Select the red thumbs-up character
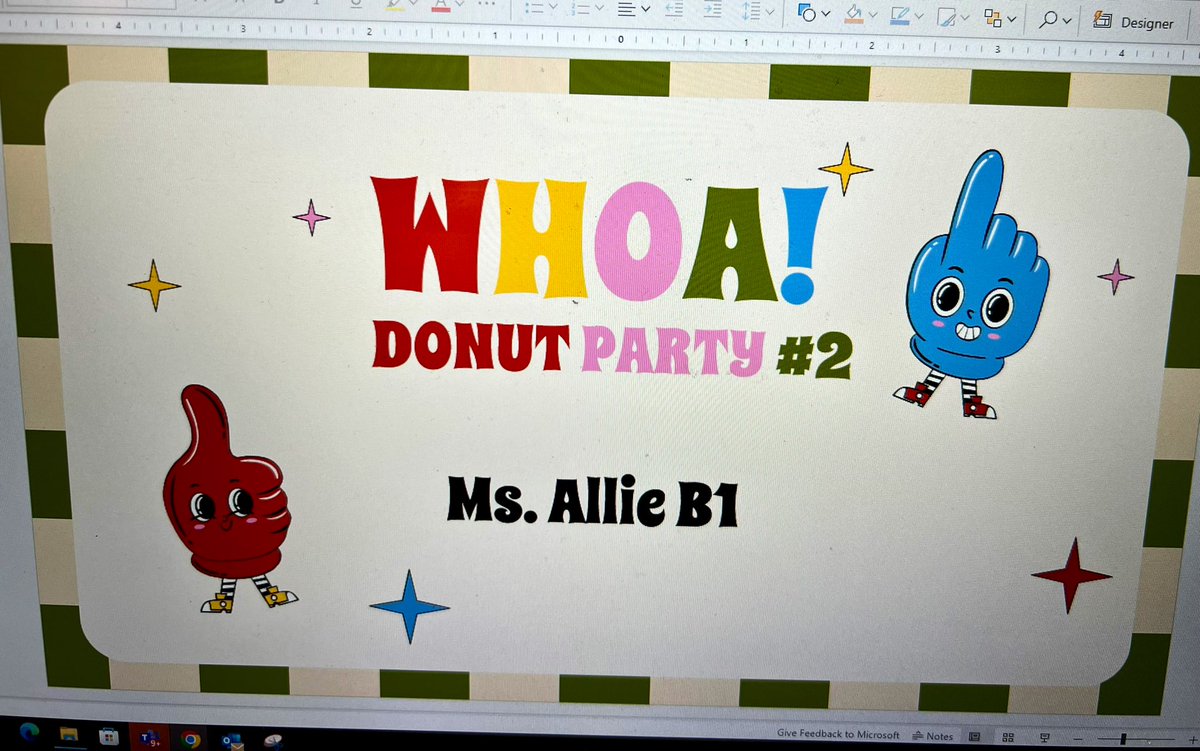The image size is (1200, 751). coord(228,500)
